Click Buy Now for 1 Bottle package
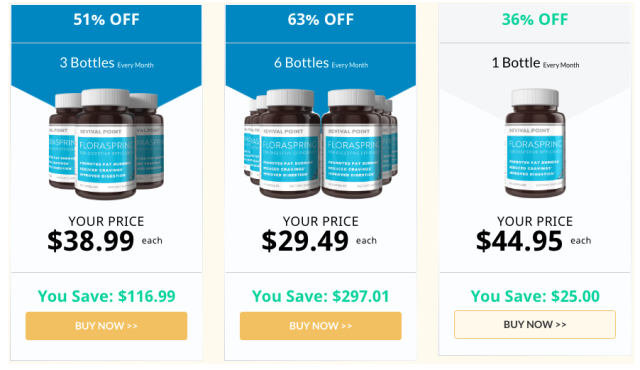 535,324
